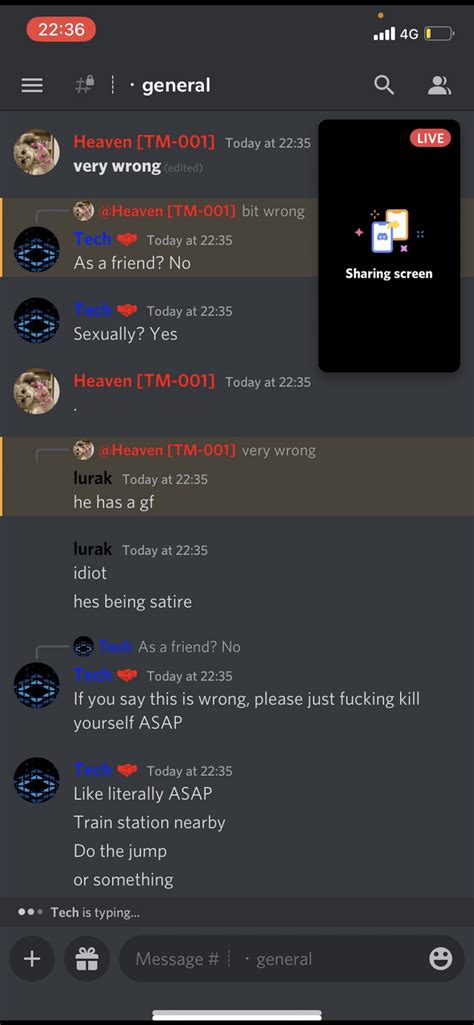Image resolution: width=474 pixels, height=1025 pixels.
Task: Open the hamburger navigation menu
Action: click(32, 86)
